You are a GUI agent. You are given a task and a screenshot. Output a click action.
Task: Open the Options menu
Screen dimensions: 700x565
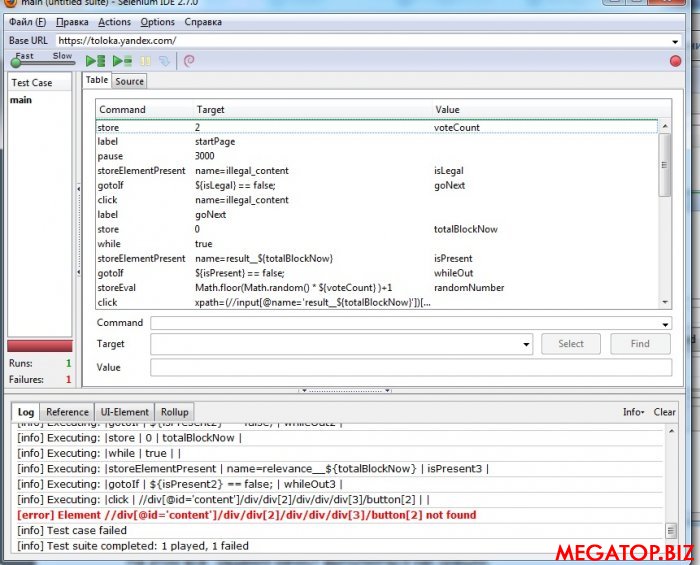point(157,22)
